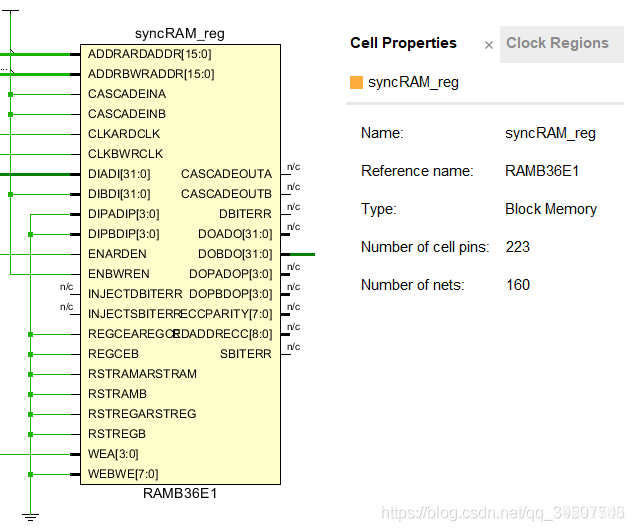Pick the WEA[3:0] write enable pin

click(x=113, y=454)
